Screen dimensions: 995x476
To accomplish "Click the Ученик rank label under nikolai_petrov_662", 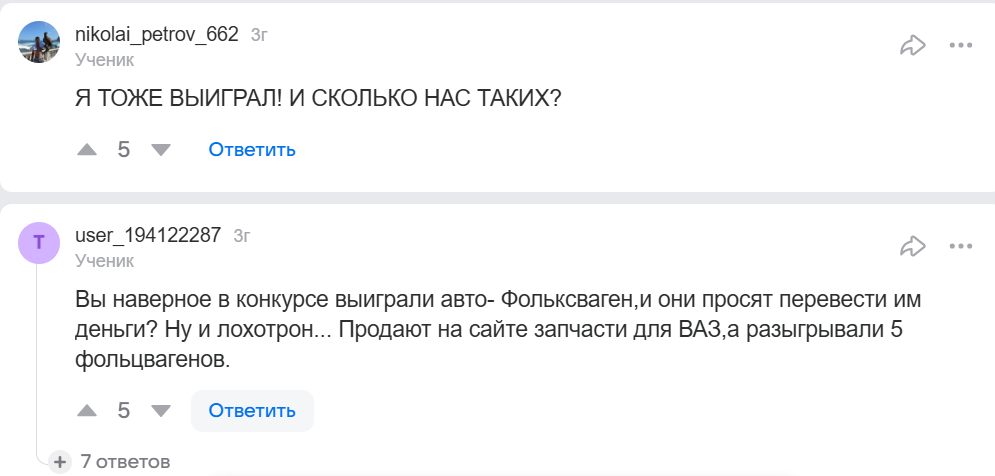I will click(104, 60).
